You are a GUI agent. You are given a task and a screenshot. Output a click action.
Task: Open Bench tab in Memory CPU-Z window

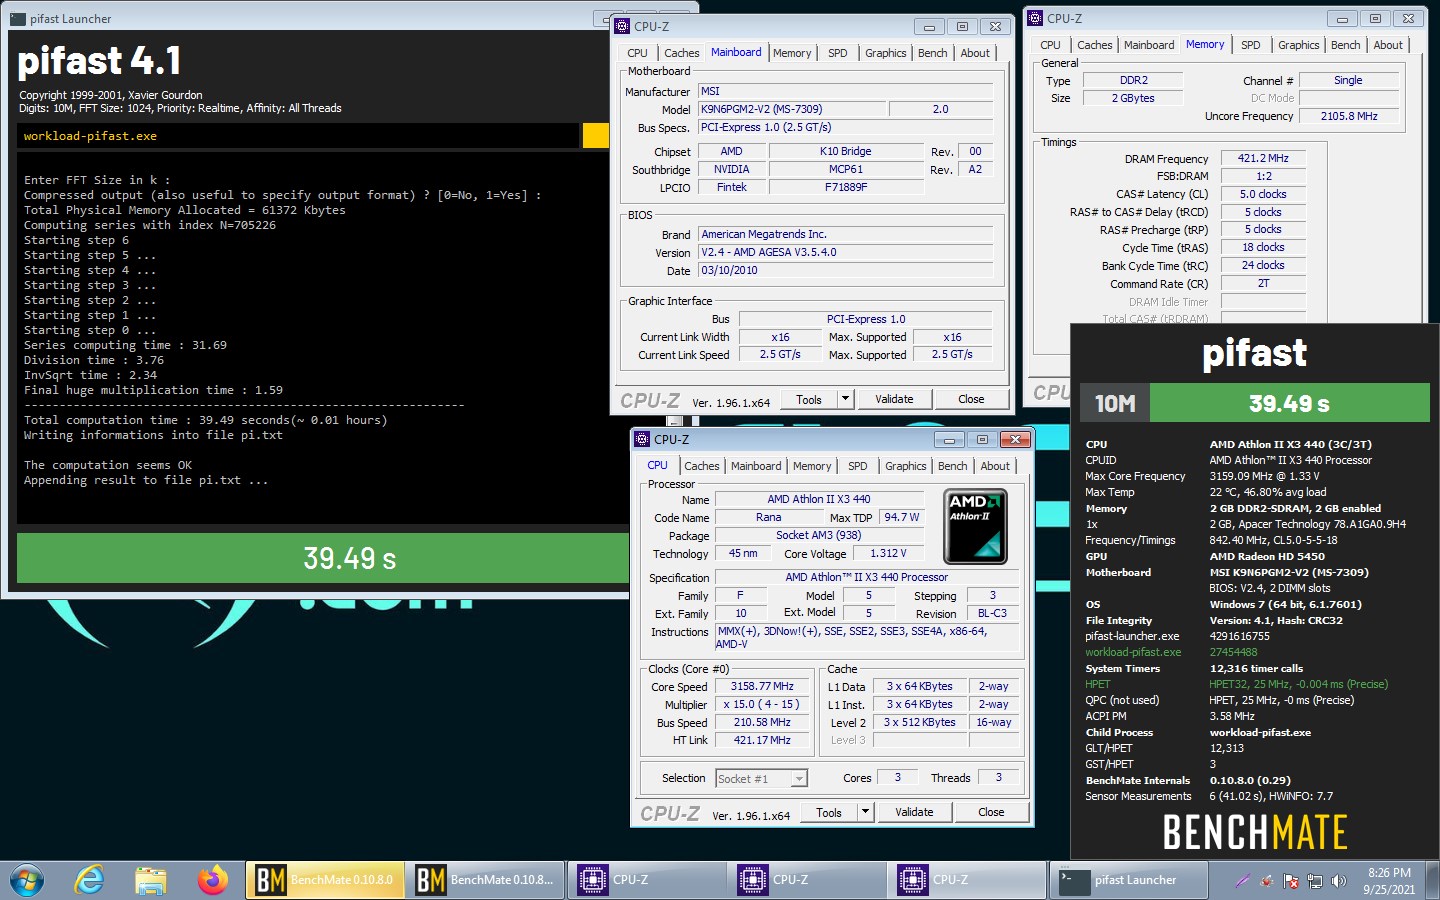[1346, 45]
